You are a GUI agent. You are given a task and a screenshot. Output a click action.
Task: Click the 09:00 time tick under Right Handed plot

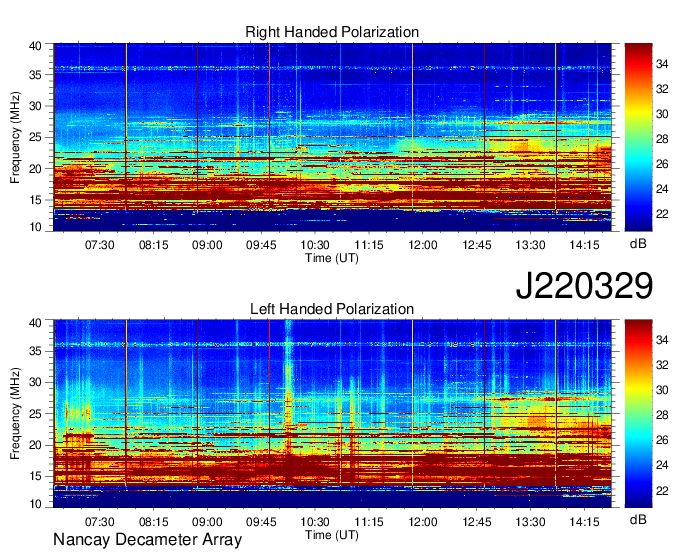pos(207,245)
